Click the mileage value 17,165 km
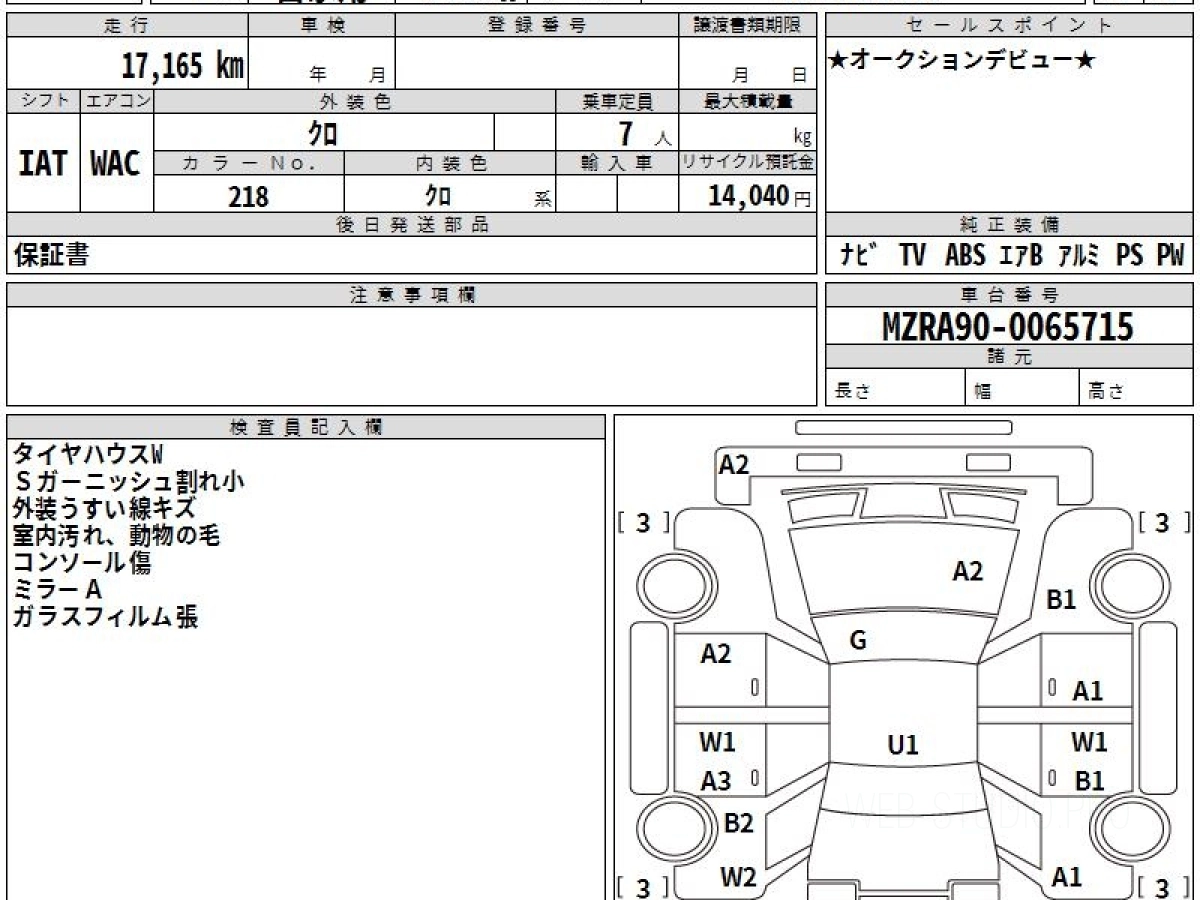 point(182,66)
